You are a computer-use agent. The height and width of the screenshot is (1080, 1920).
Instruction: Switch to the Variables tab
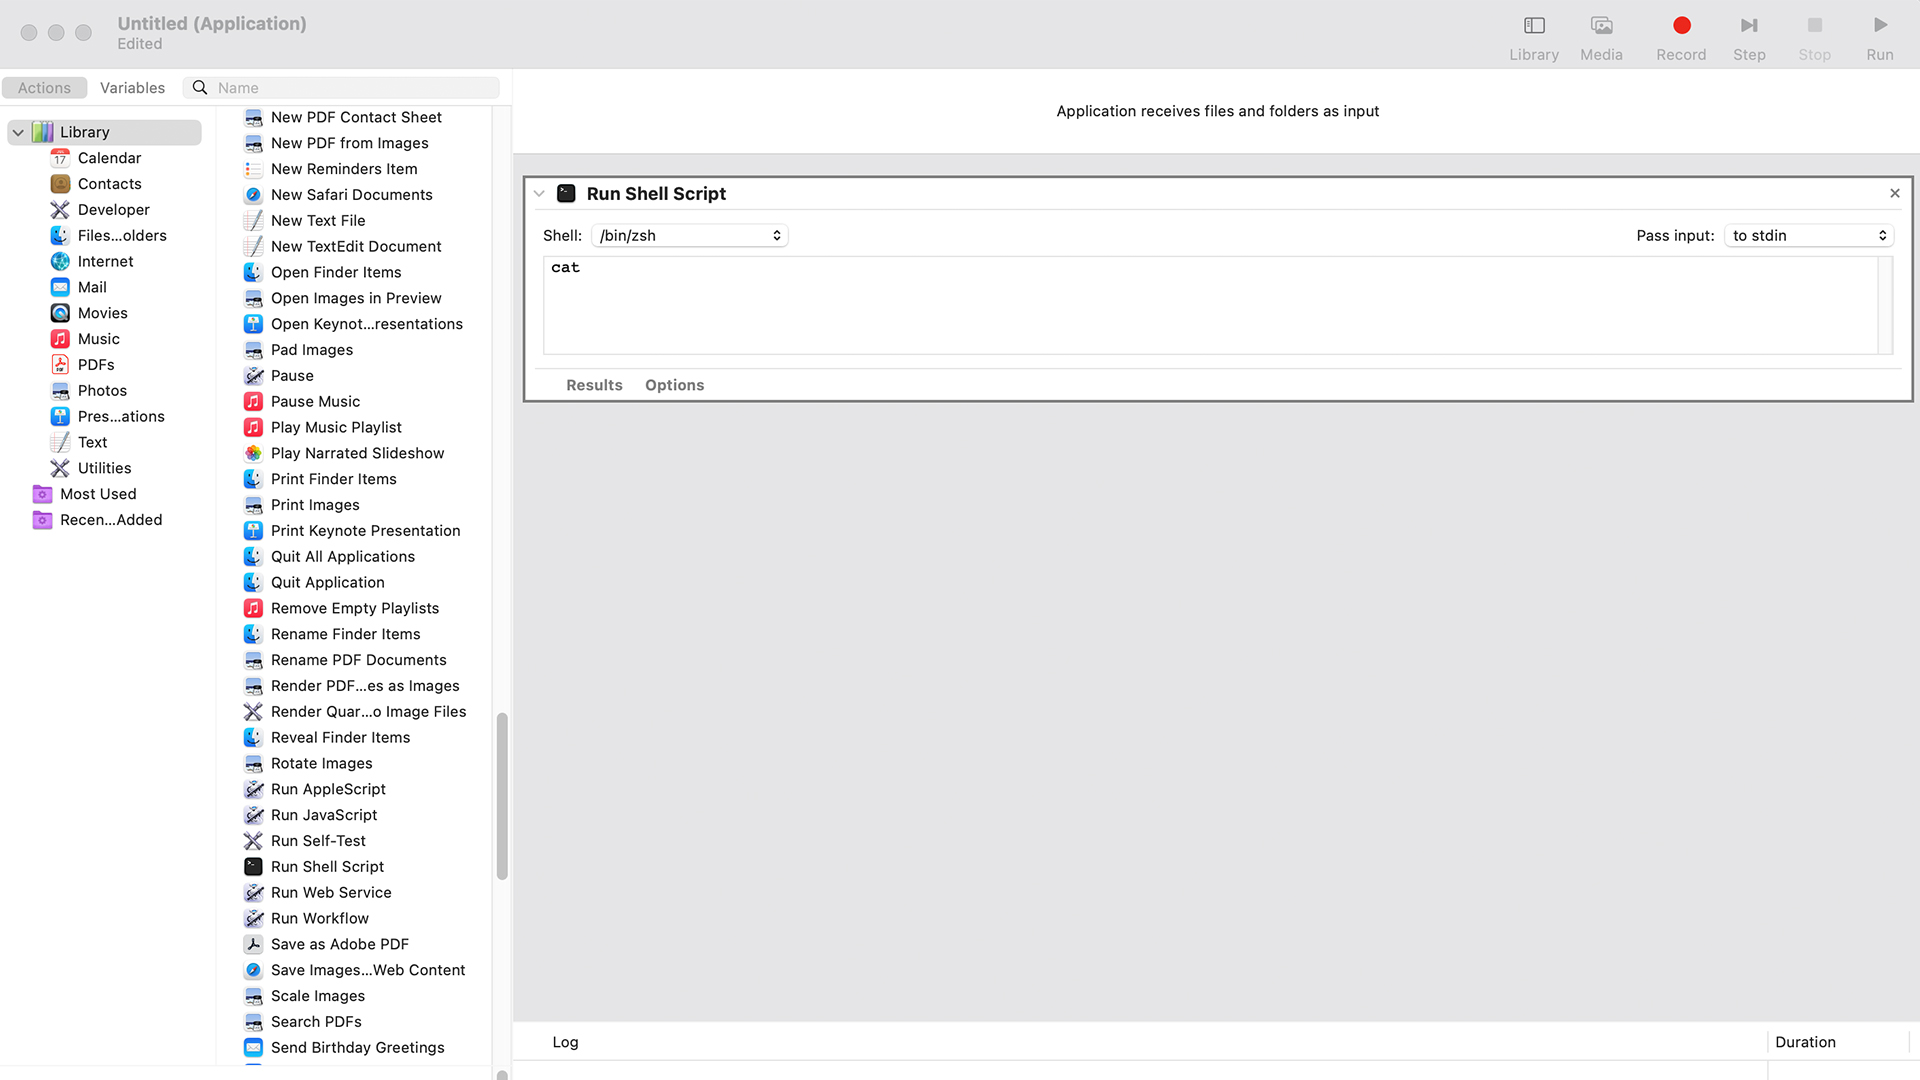pyautogui.click(x=132, y=88)
